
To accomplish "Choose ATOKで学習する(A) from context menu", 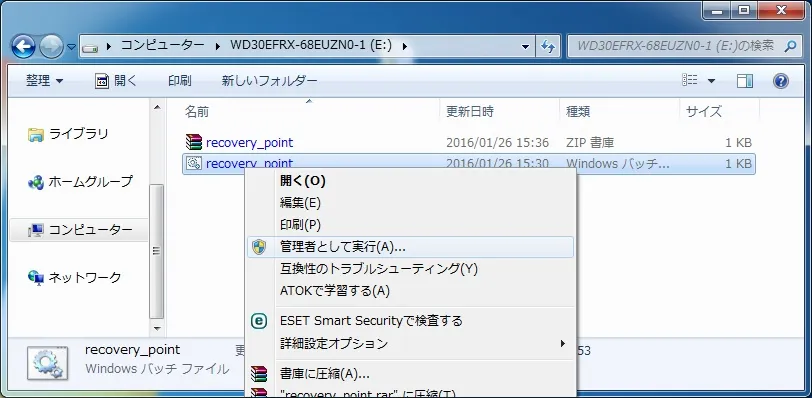I will [411, 291].
